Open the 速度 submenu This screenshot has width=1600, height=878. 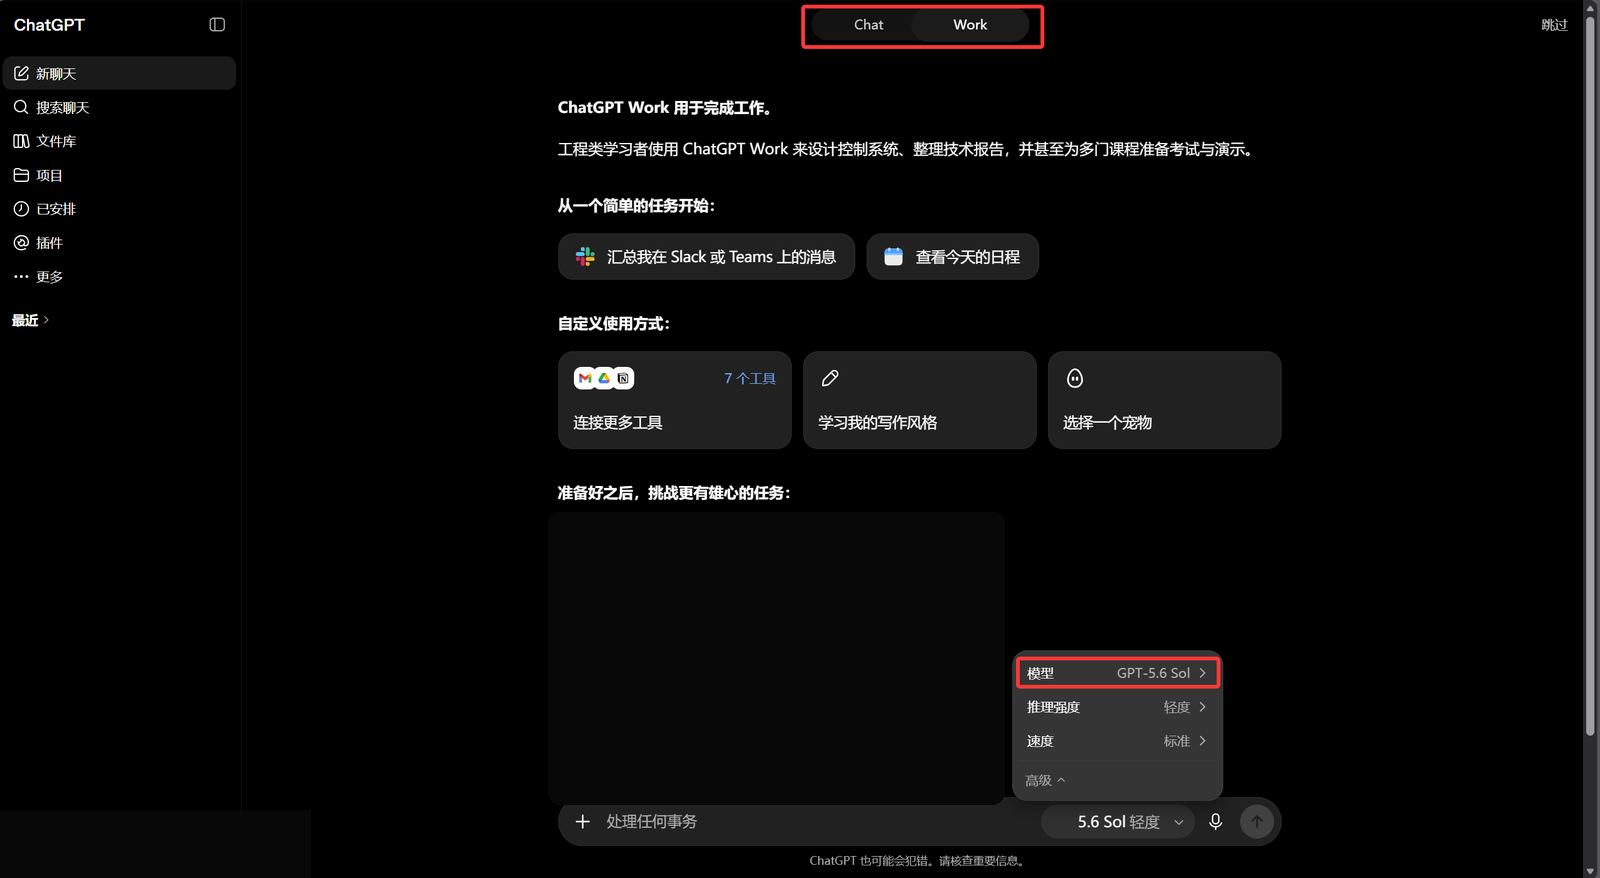click(x=1117, y=741)
